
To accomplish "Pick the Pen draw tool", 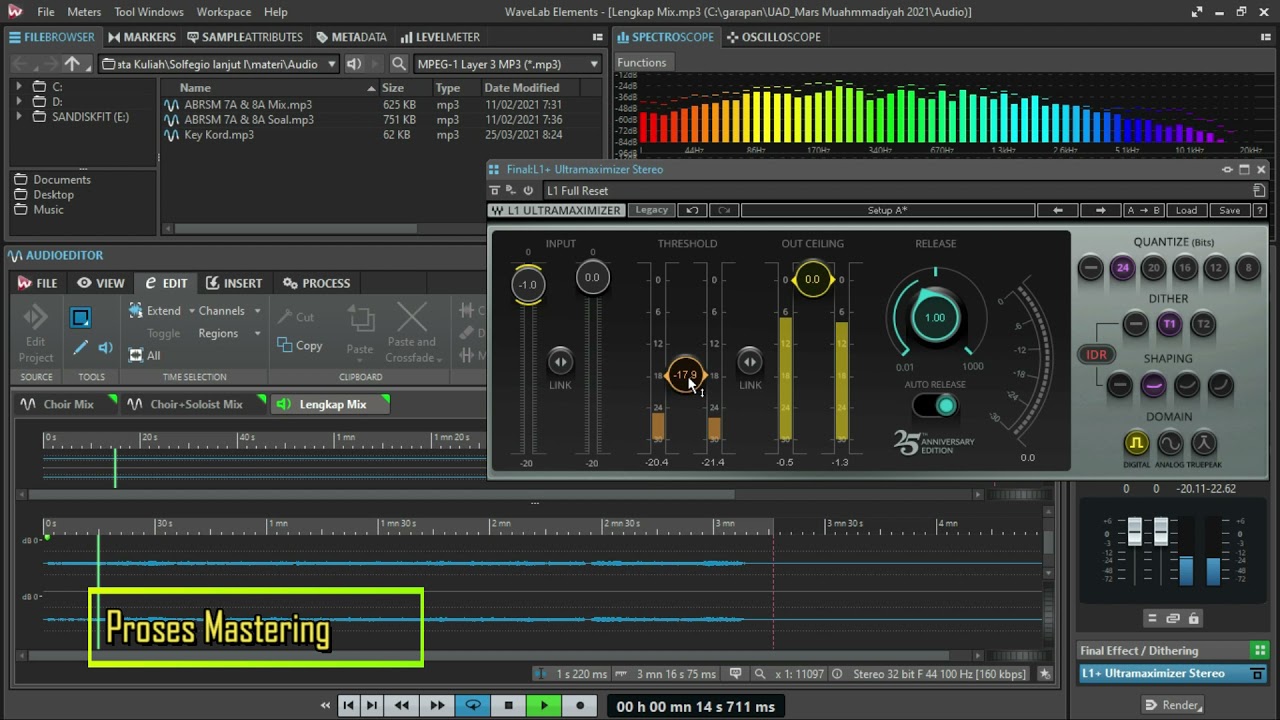I will coord(81,348).
